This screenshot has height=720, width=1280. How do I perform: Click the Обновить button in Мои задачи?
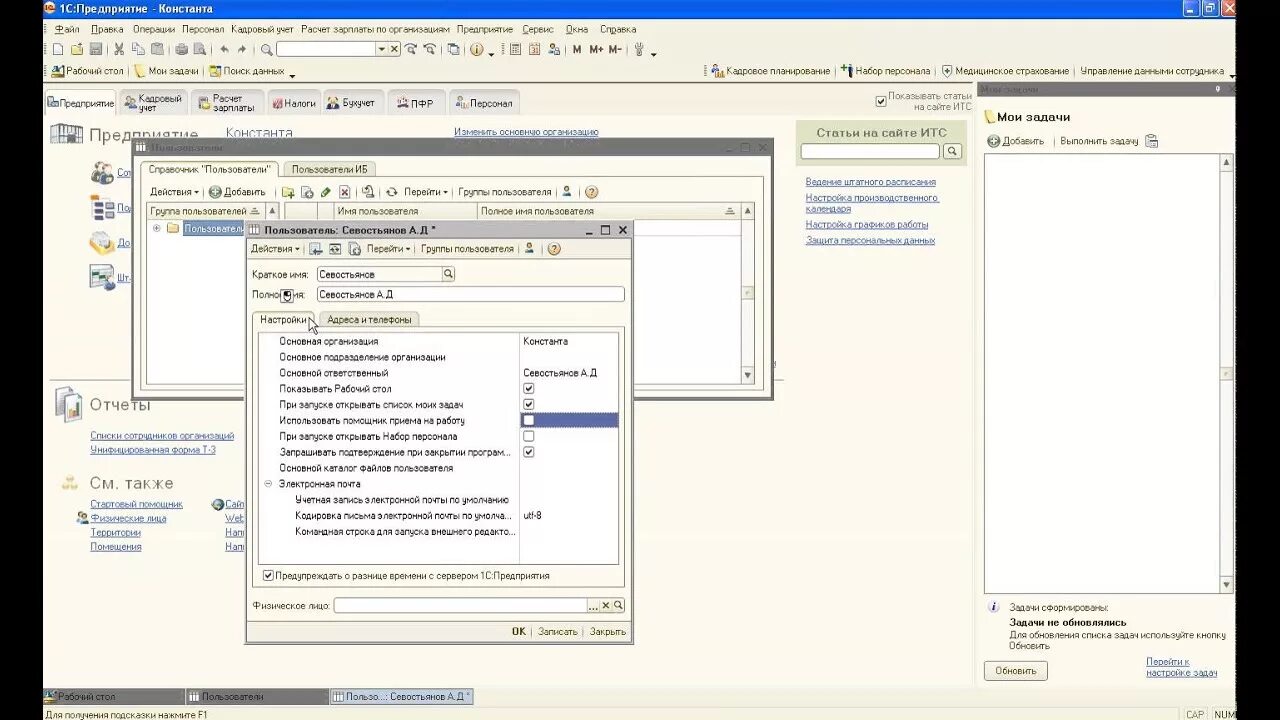pos(1016,671)
